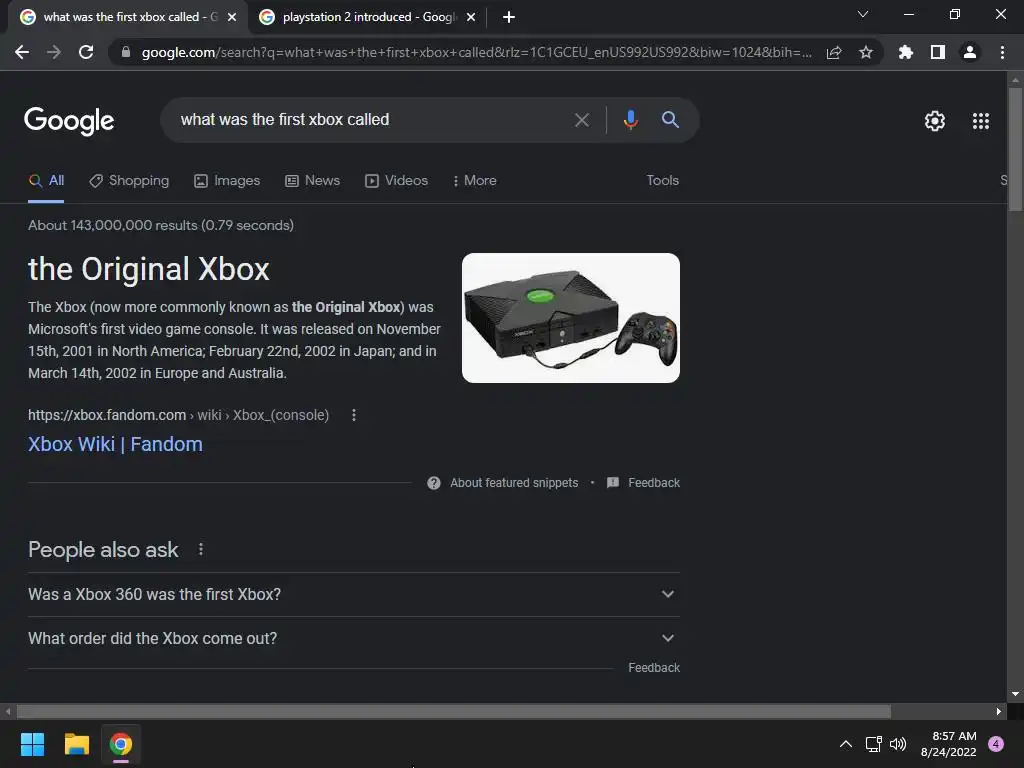Close the 'what was the first xbox called' tab
This screenshot has height=768, width=1024.
tap(232, 17)
